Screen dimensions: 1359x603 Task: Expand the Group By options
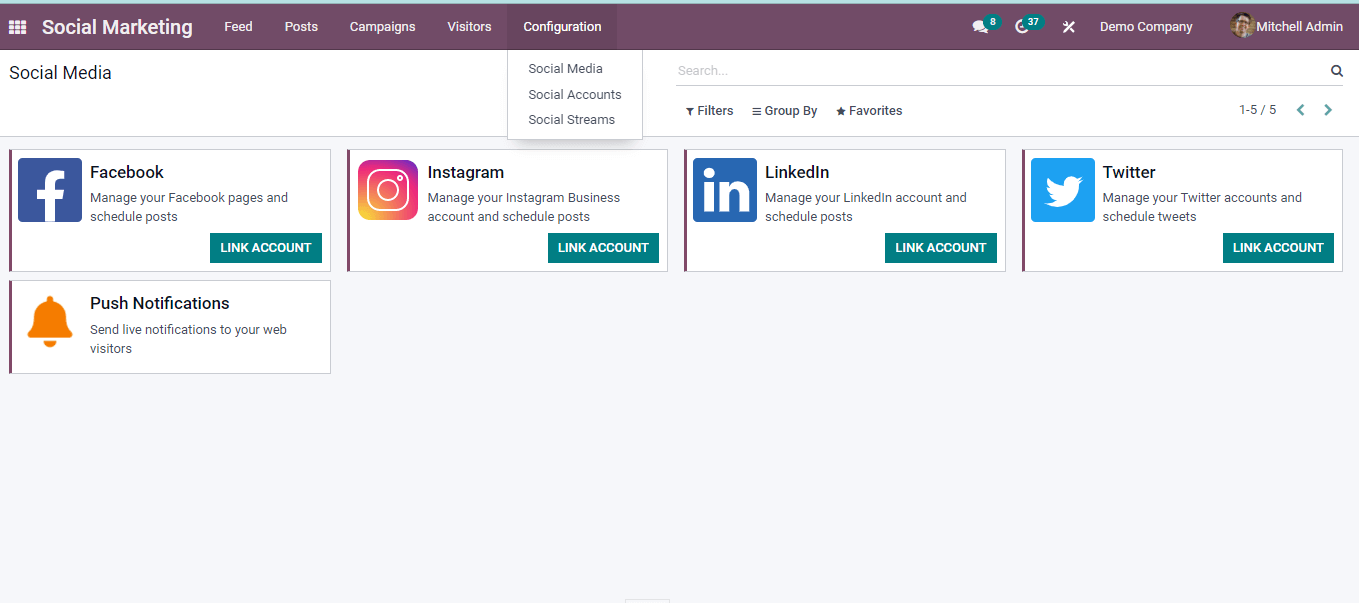coord(784,110)
